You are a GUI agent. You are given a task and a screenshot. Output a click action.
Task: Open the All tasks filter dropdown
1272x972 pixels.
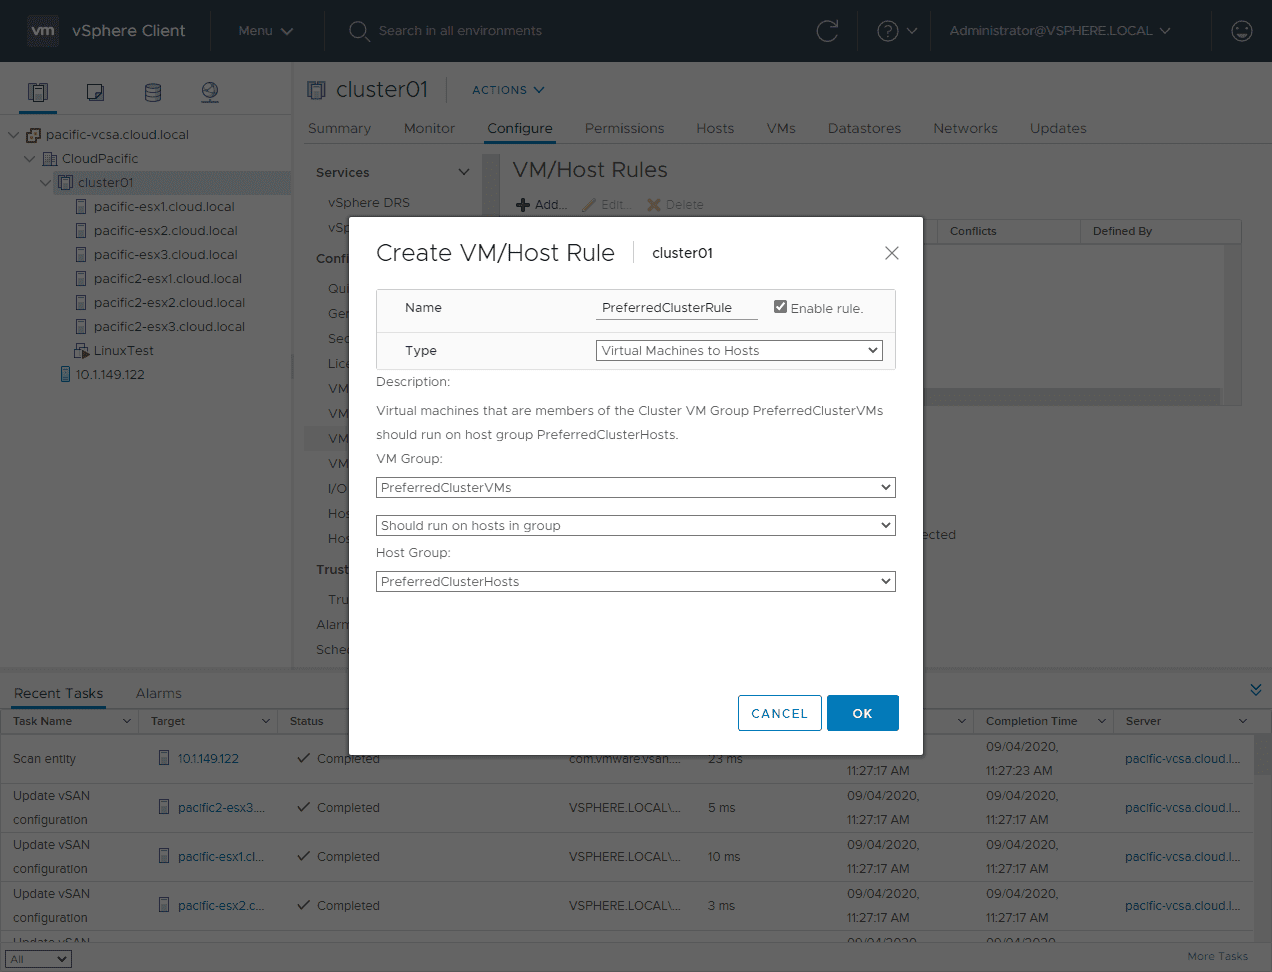click(x=38, y=959)
